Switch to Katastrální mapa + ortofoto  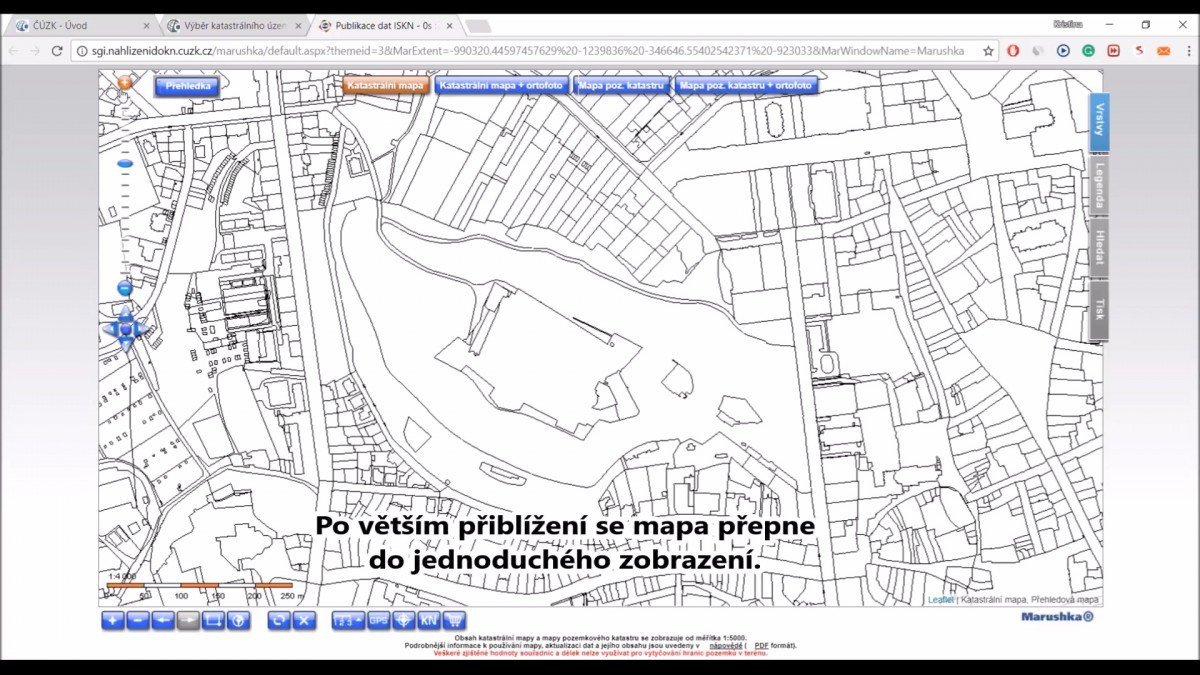click(502, 86)
